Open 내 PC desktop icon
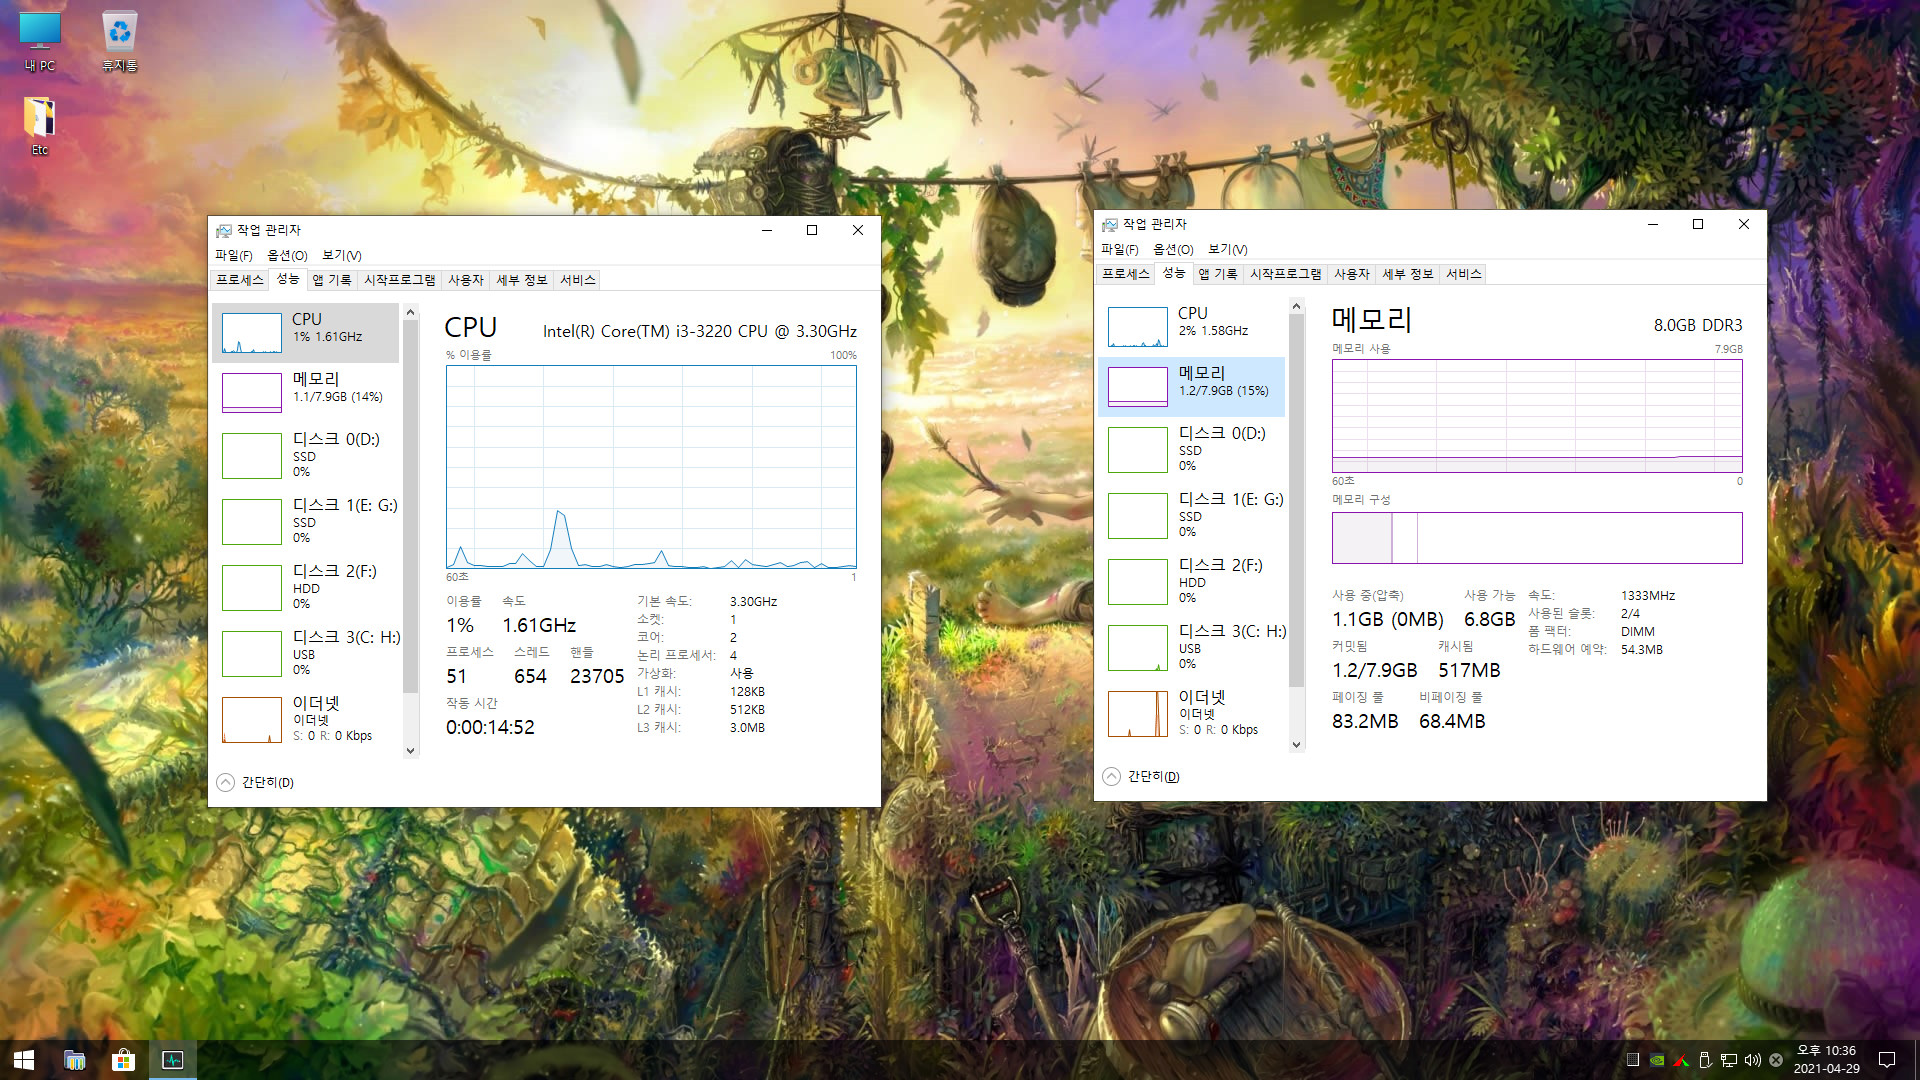This screenshot has height=1080, width=1920. [40, 42]
